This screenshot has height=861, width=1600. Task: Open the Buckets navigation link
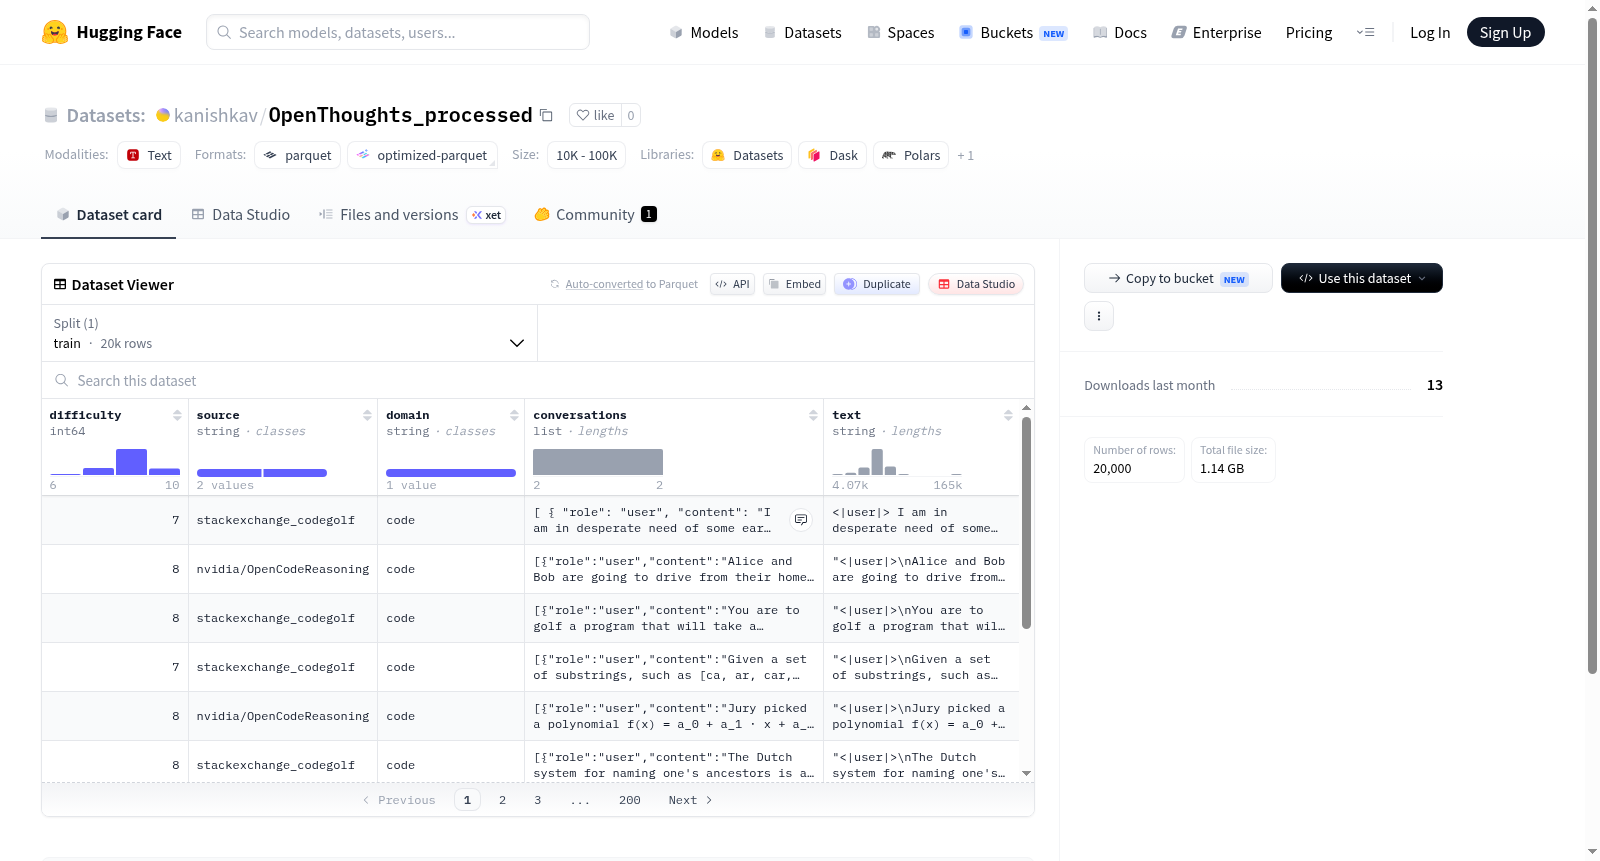(x=1013, y=32)
